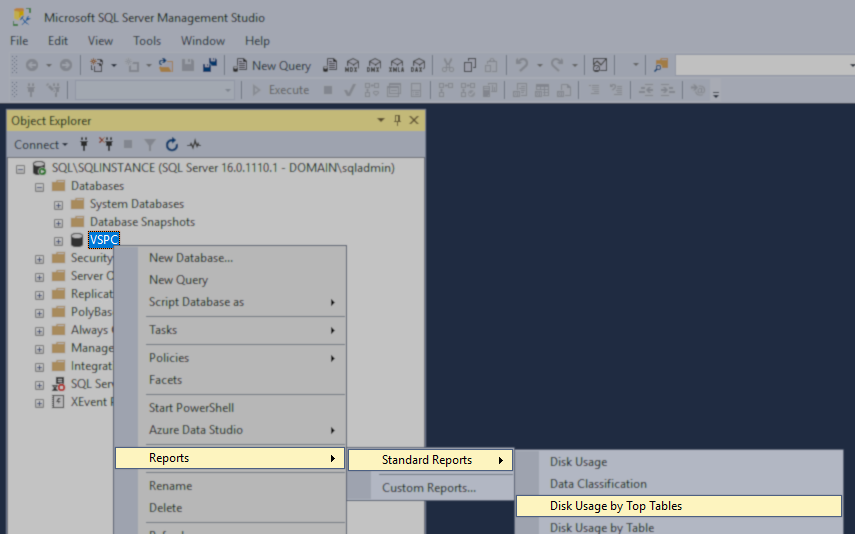Click the Undo arrow icon
This screenshot has height=534, width=855.
point(522,66)
